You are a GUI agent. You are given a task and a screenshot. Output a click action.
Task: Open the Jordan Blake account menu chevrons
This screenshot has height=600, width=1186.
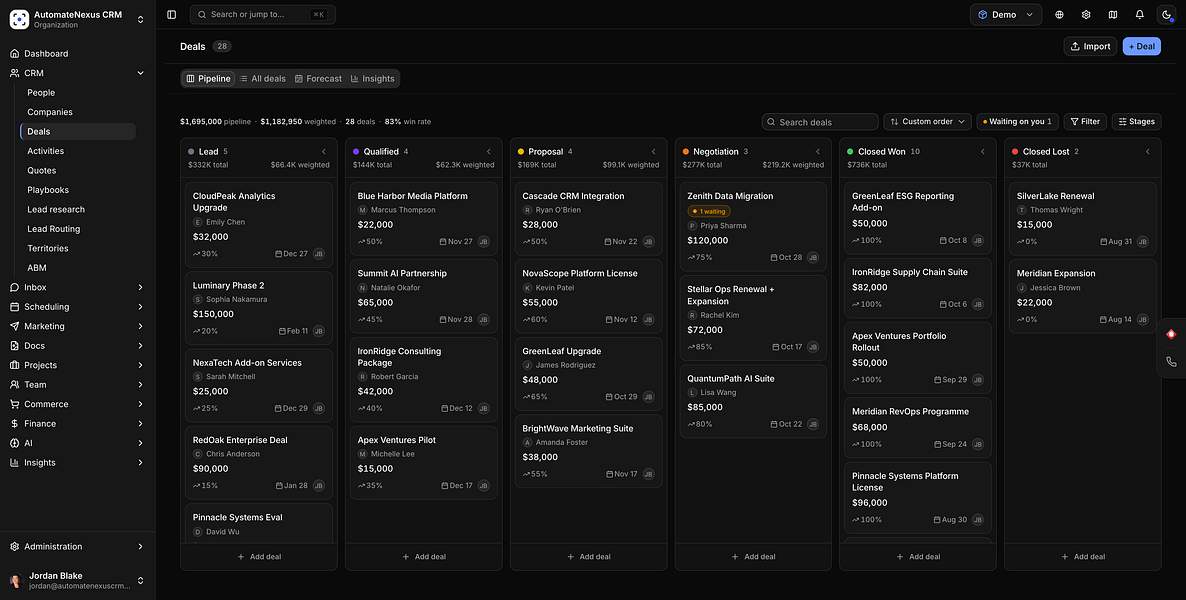tap(140, 581)
